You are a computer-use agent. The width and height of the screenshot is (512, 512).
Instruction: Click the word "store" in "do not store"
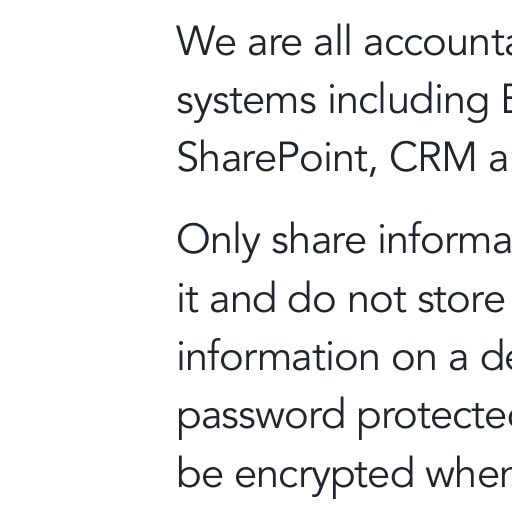pyautogui.click(x=461, y=299)
